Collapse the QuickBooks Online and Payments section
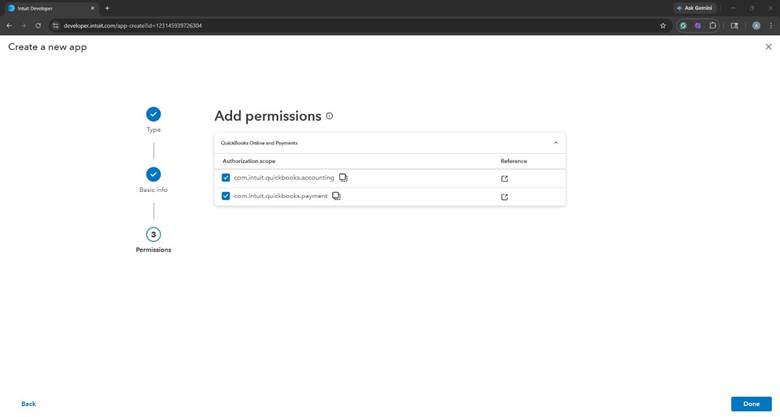780x417 pixels. tap(556, 143)
